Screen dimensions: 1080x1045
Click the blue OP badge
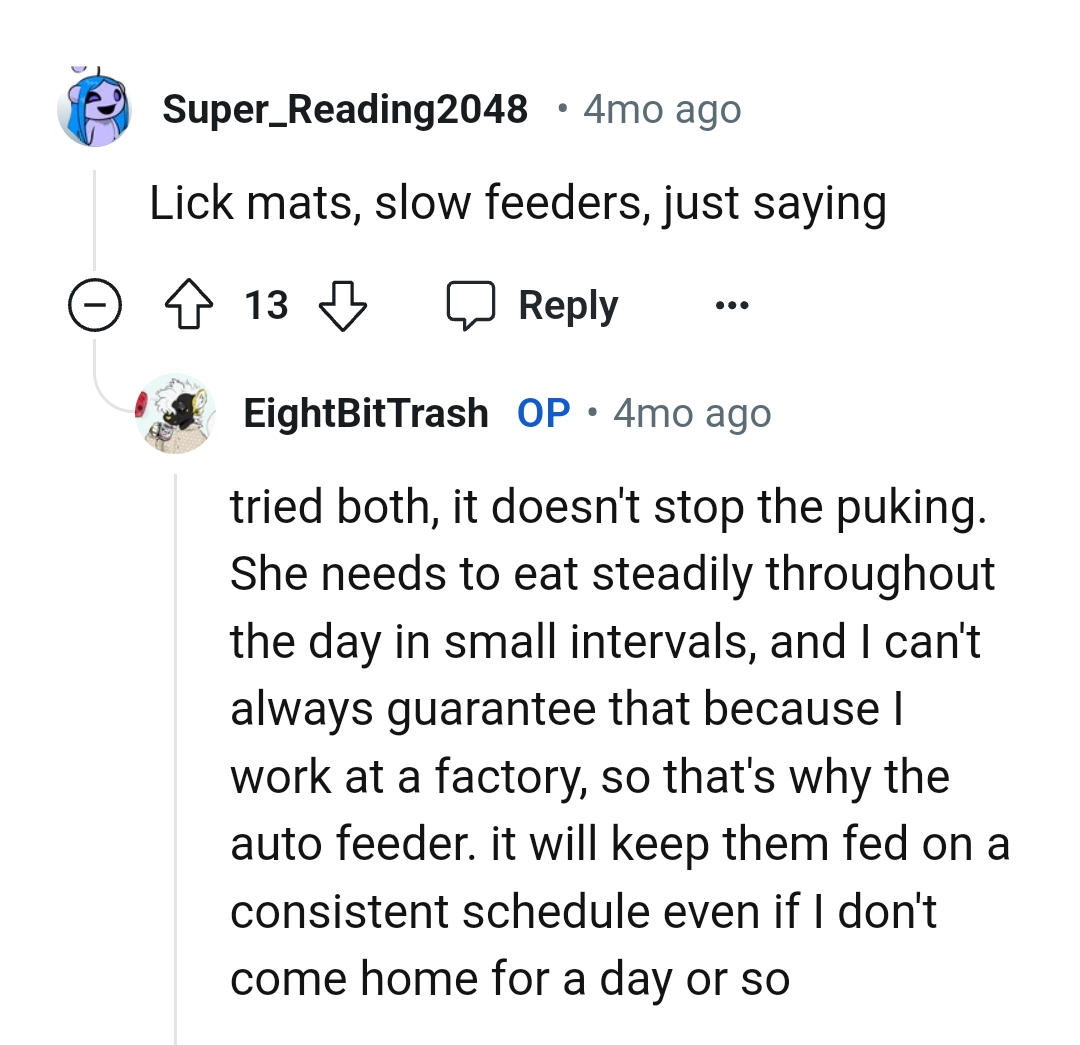(544, 413)
